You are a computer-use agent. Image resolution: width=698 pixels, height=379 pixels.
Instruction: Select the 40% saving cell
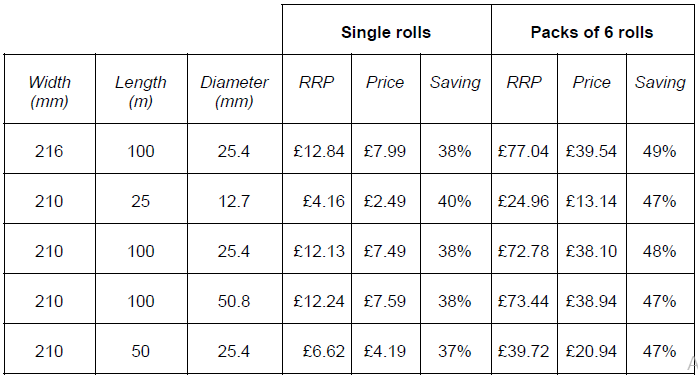[455, 199]
